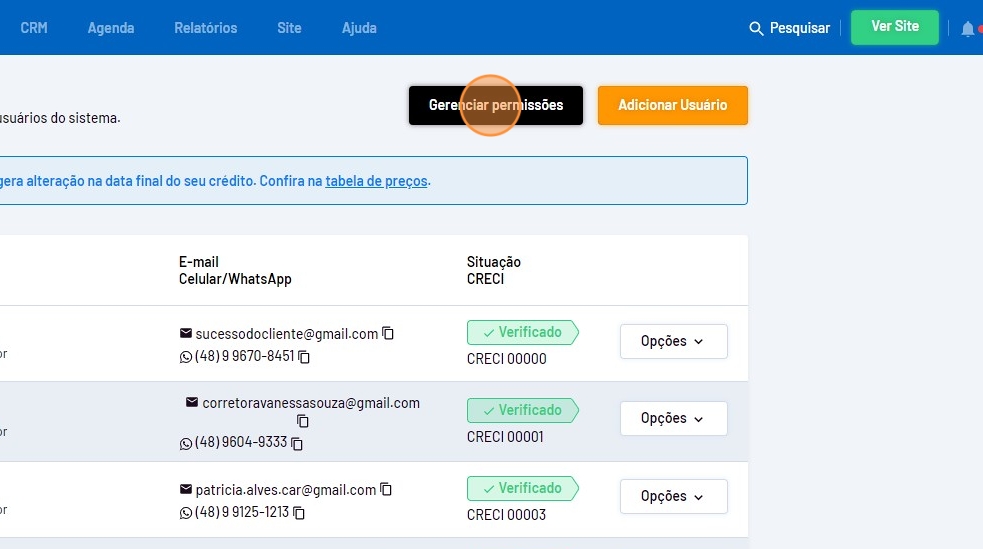Copy phone number (48) 9 9125-1213
Image resolution: width=983 pixels, height=549 pixels.
(299, 513)
